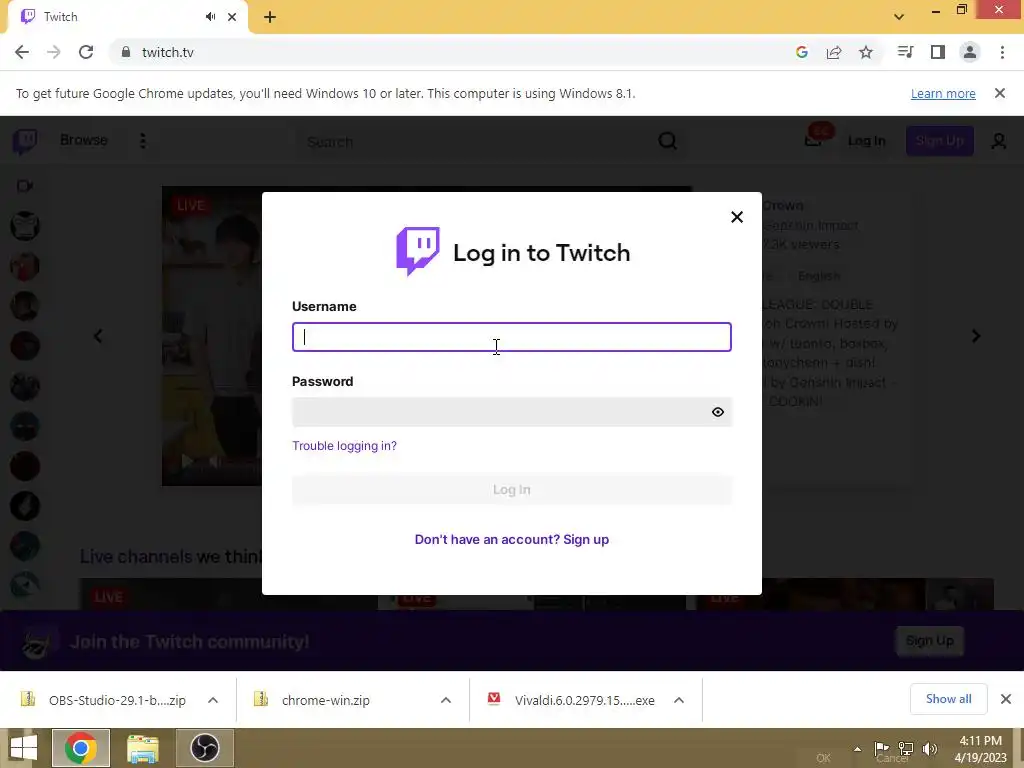Click the browser forward arrow
This screenshot has width=1024, height=768.
point(54,52)
